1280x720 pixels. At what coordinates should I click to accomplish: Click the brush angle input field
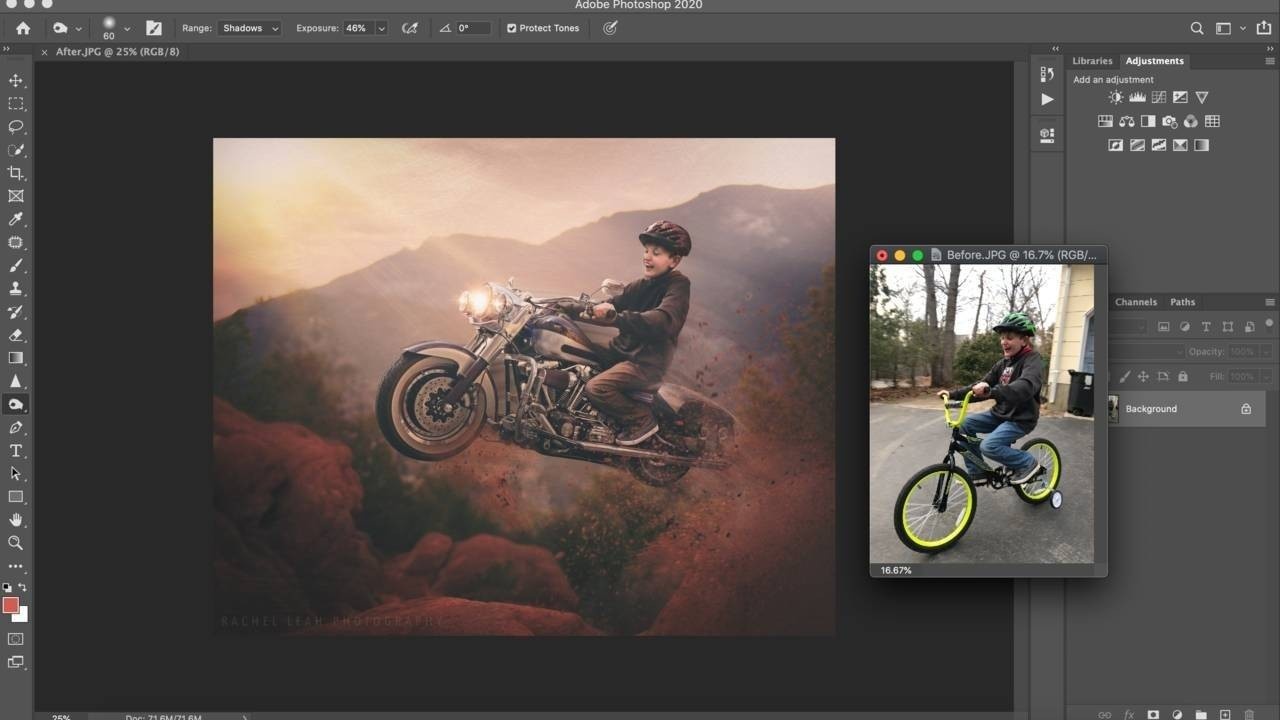click(473, 28)
